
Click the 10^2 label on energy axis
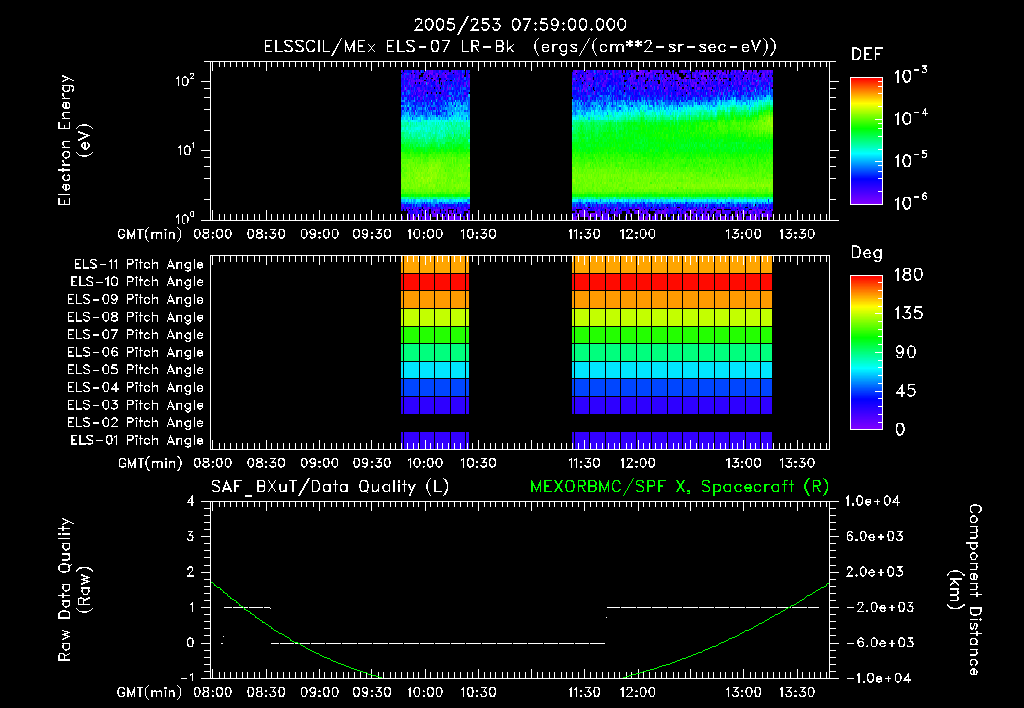[185, 81]
